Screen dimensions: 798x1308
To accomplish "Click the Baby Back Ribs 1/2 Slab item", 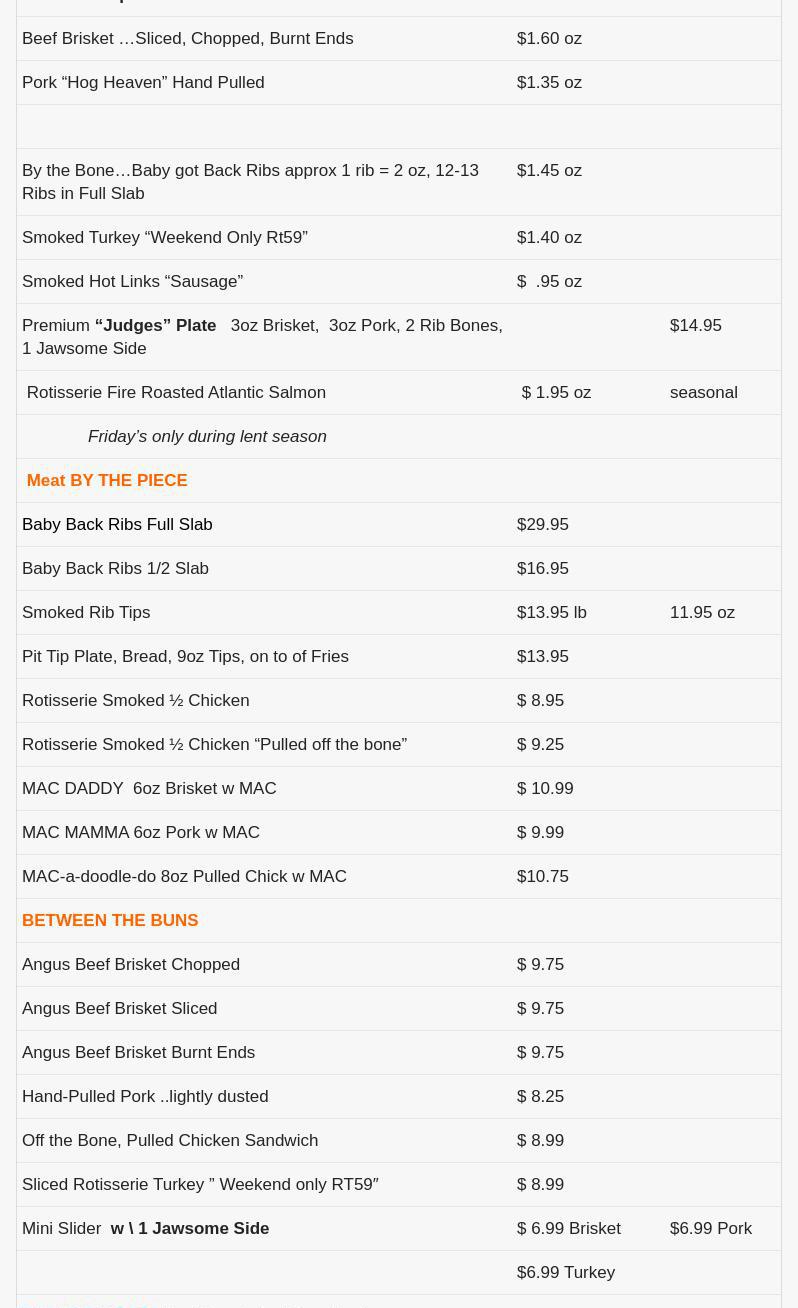I will click(x=115, y=568).
